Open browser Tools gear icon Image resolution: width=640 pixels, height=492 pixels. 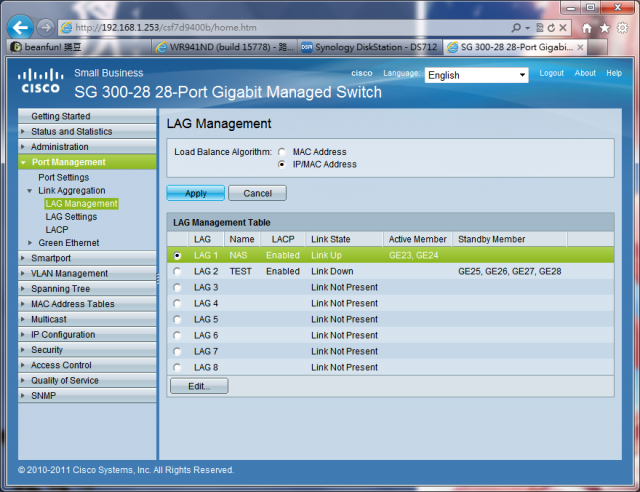click(x=622, y=28)
